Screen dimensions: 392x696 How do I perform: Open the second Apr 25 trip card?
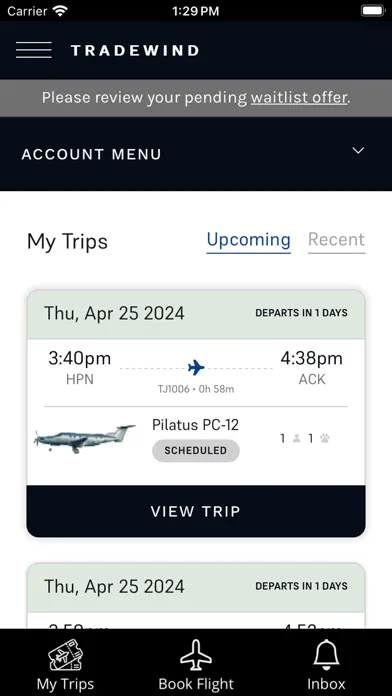(196, 596)
